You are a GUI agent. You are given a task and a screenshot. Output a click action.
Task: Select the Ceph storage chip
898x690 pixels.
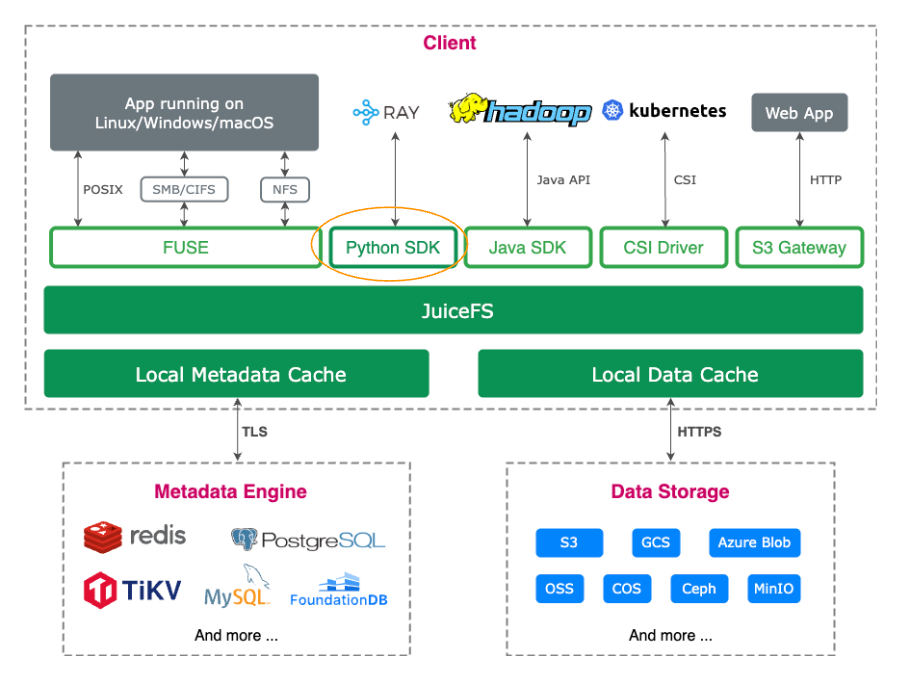click(699, 589)
